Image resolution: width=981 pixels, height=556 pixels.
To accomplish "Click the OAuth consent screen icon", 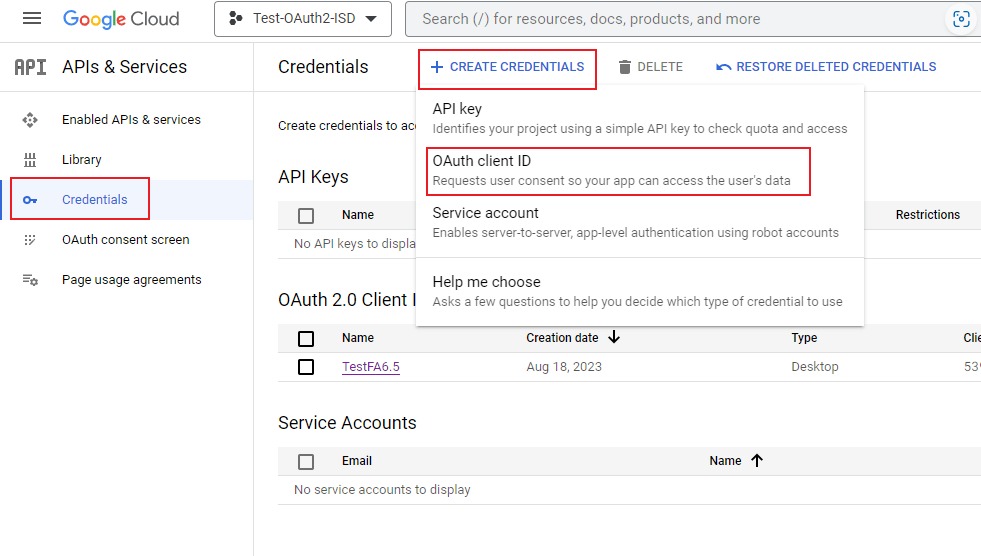I will click(x=30, y=240).
